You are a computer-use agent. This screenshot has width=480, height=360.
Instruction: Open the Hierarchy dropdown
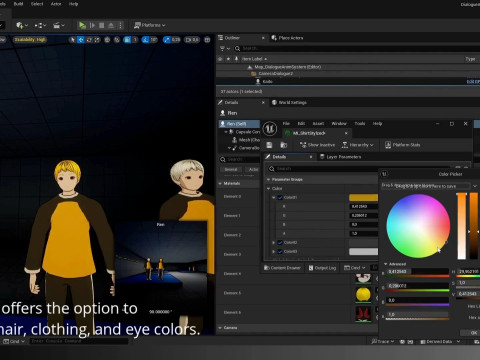(x=357, y=145)
